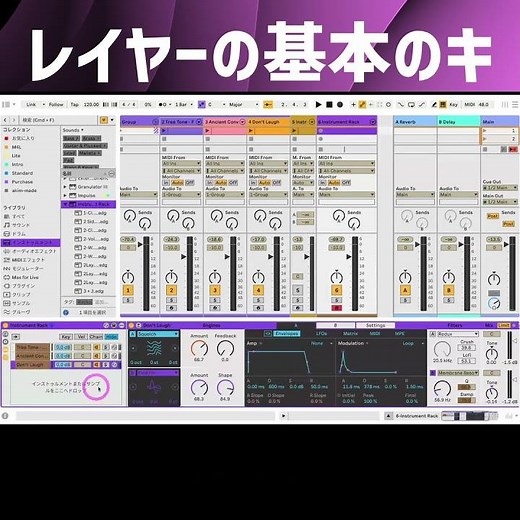Click the Key mapping mode button
The height and width of the screenshot is (520, 520).
point(453,105)
